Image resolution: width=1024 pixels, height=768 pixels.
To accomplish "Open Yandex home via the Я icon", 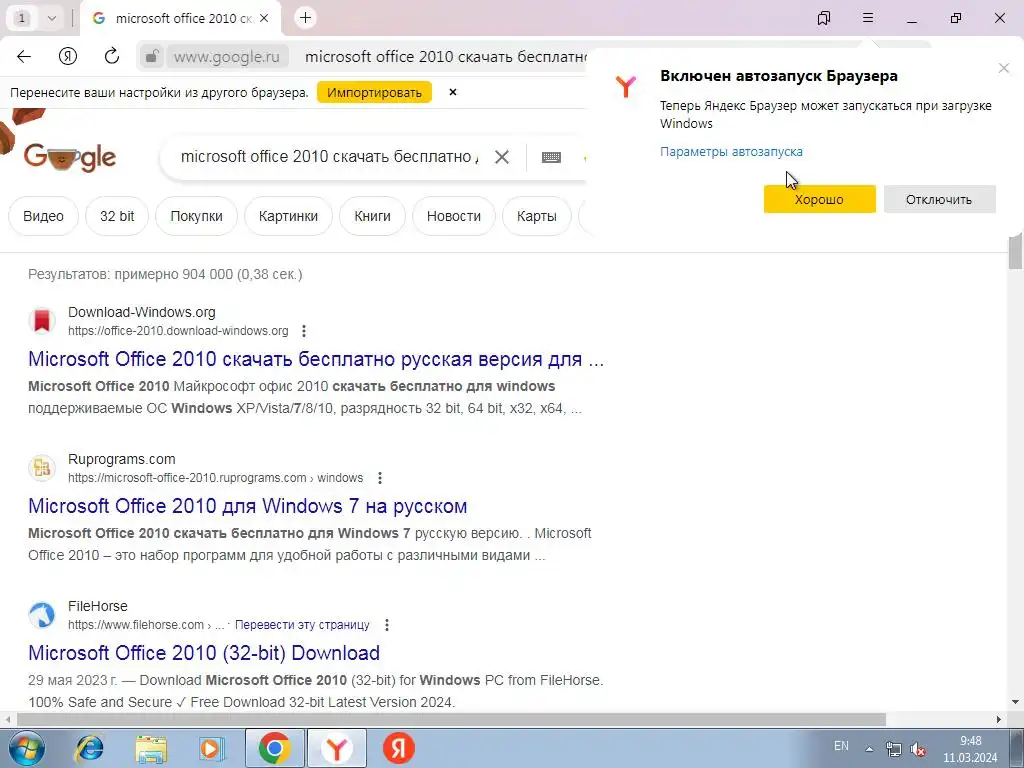I will 68,56.
